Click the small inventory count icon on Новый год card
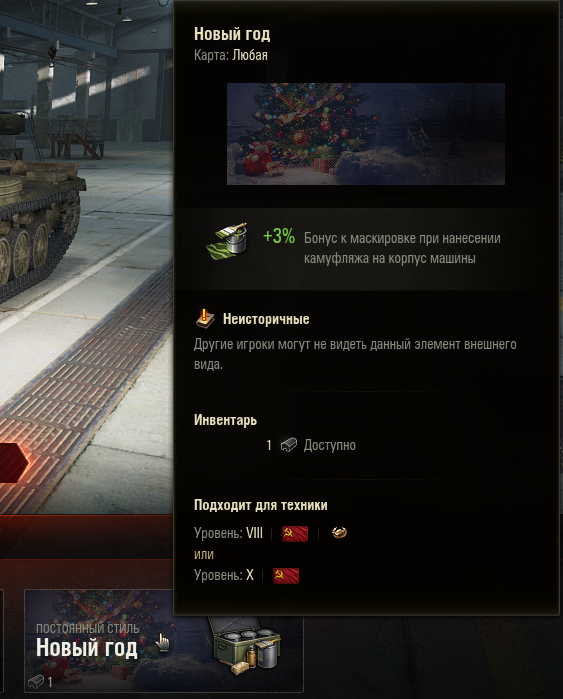 point(36,682)
